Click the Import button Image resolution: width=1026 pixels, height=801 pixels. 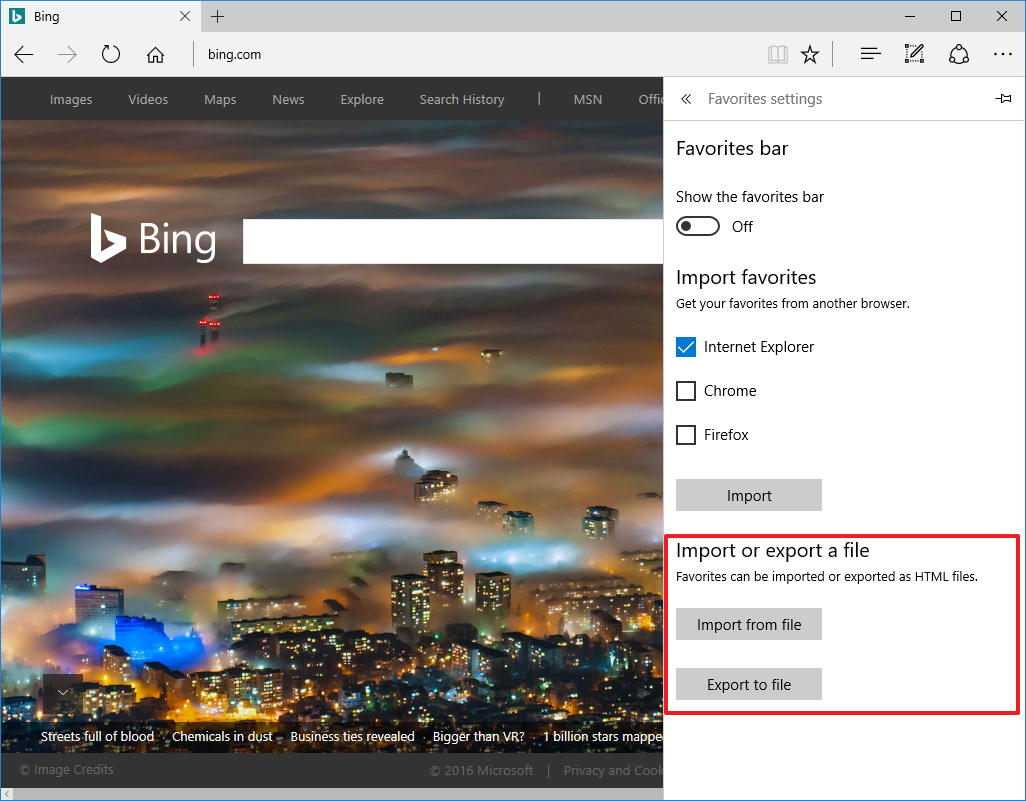pos(749,495)
